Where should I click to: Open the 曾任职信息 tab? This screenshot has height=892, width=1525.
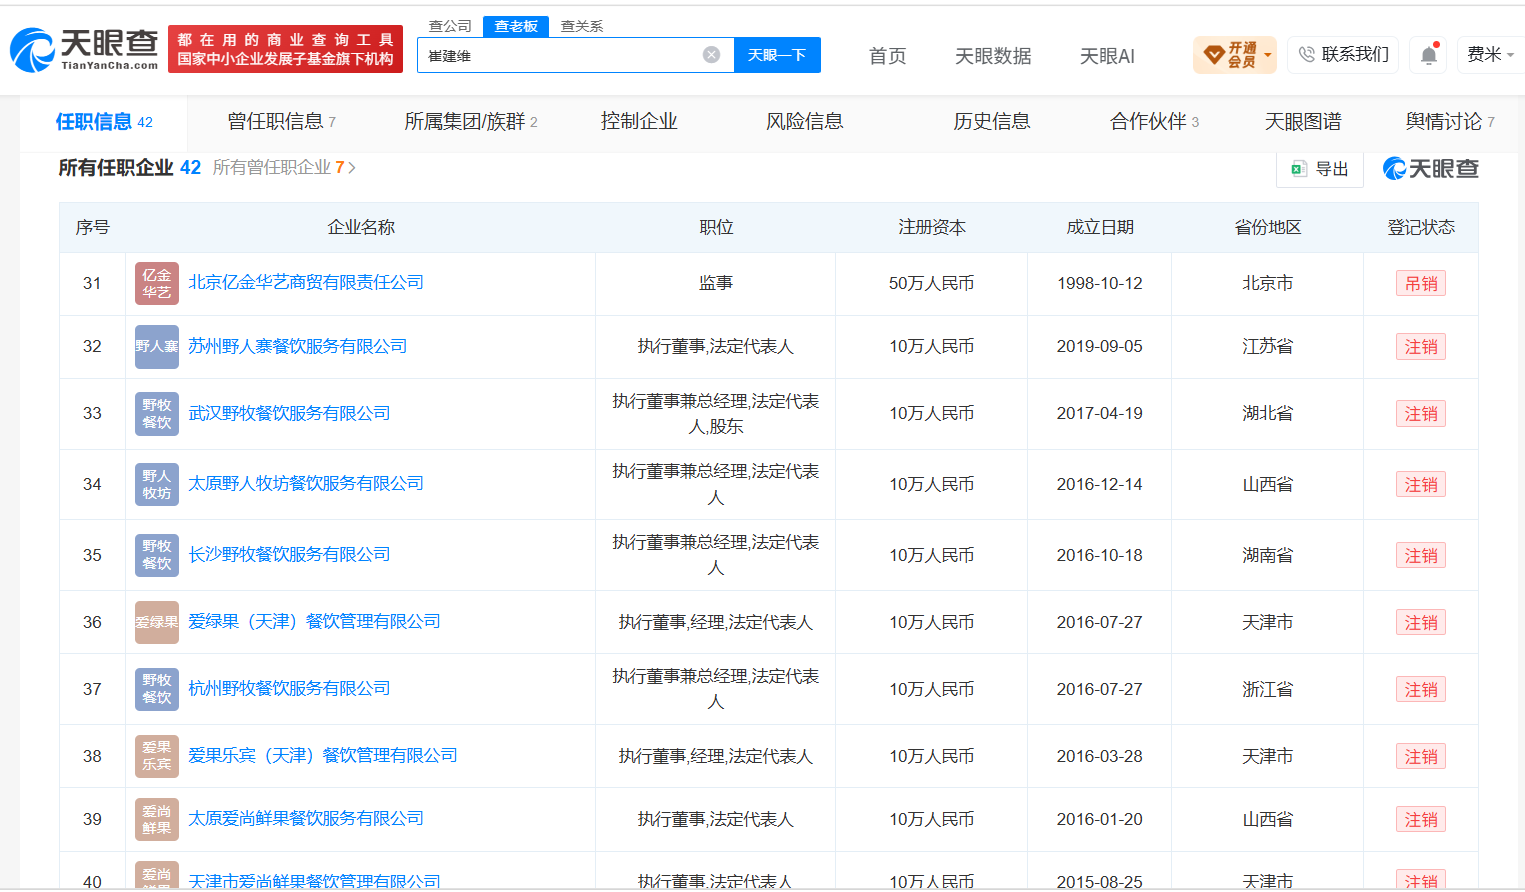click(x=281, y=122)
